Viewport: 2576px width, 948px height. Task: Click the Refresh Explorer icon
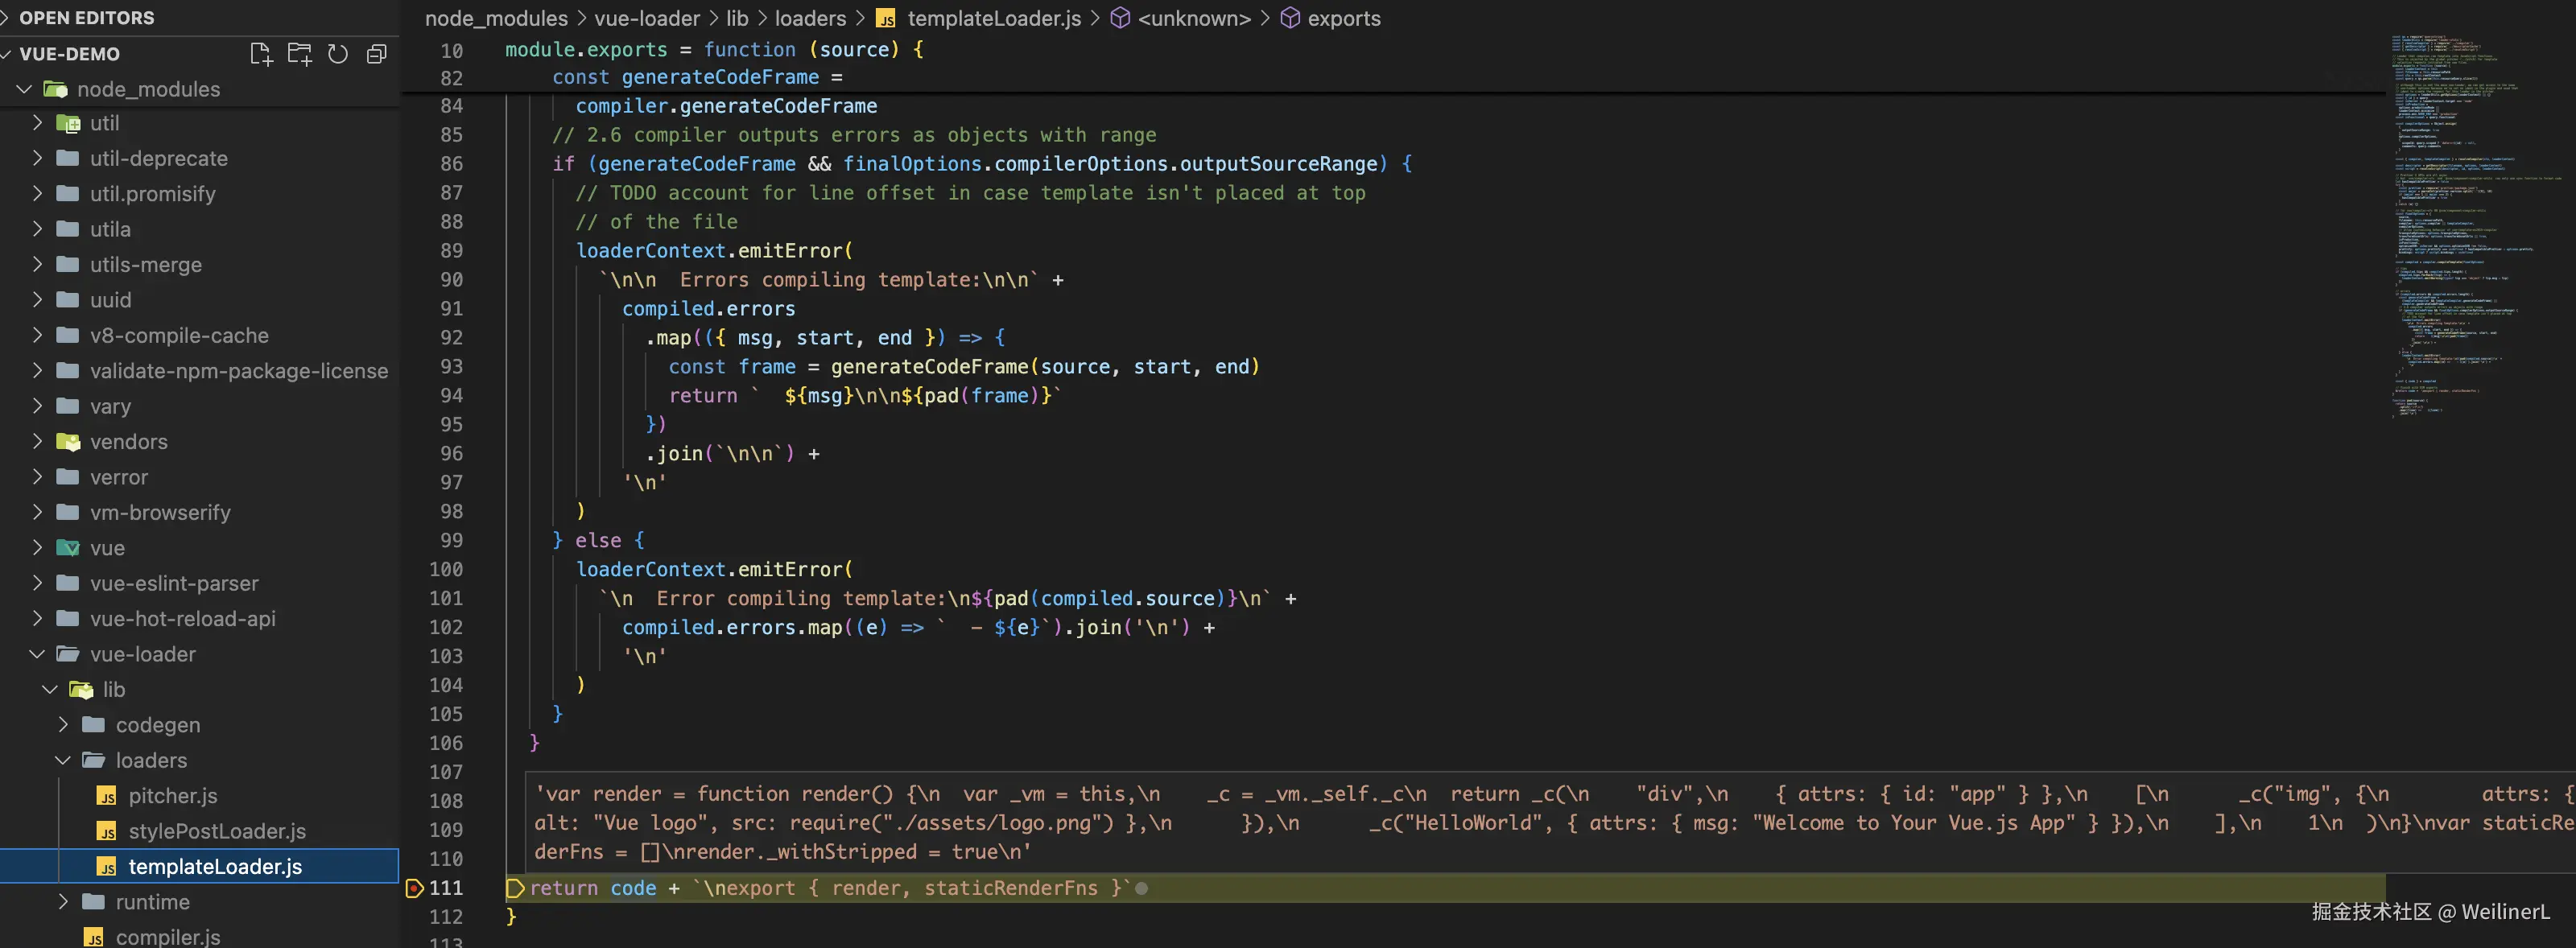tap(338, 54)
